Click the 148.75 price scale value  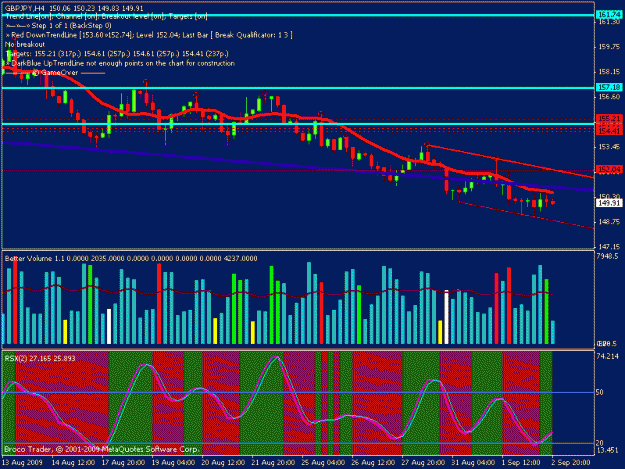(609, 222)
